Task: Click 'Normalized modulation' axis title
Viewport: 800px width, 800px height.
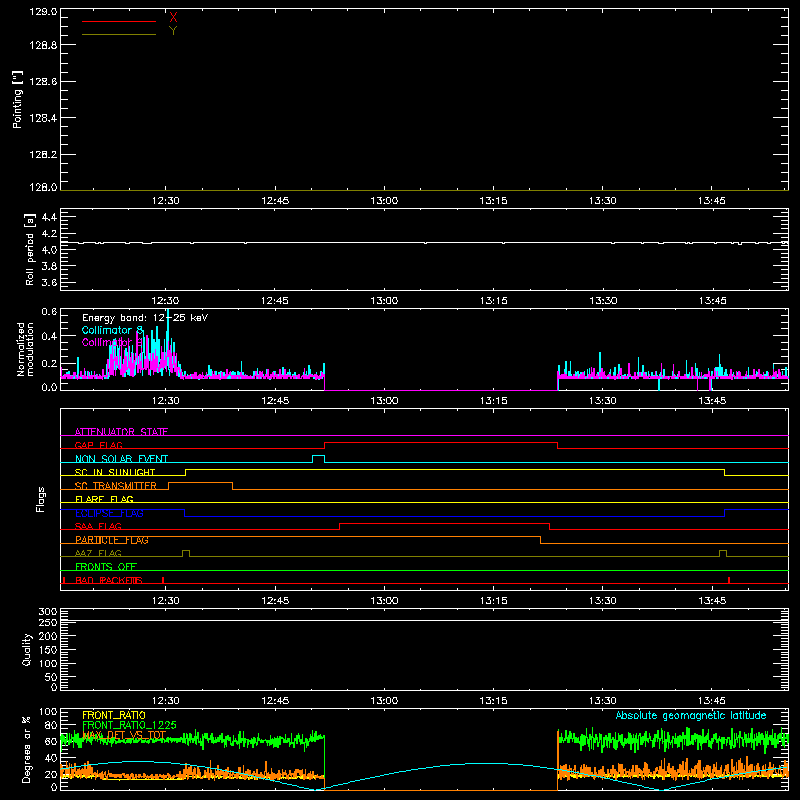Action: tap(25, 349)
